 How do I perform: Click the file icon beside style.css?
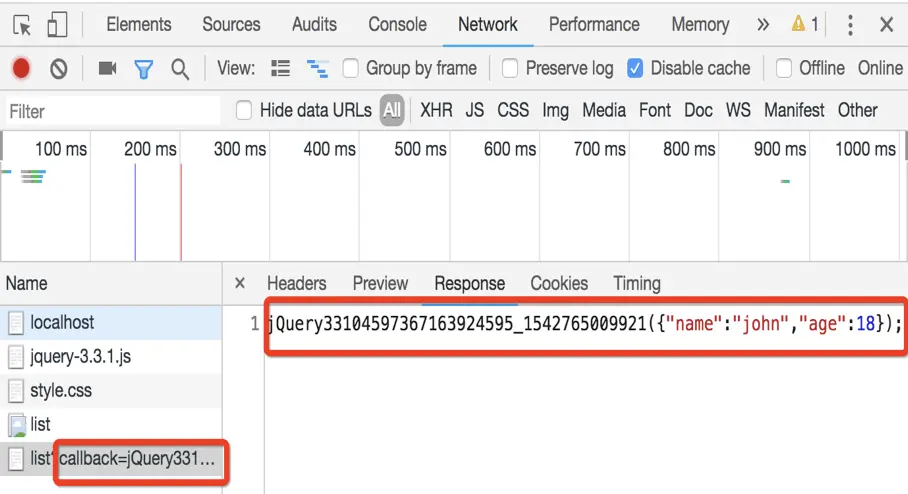coord(16,391)
